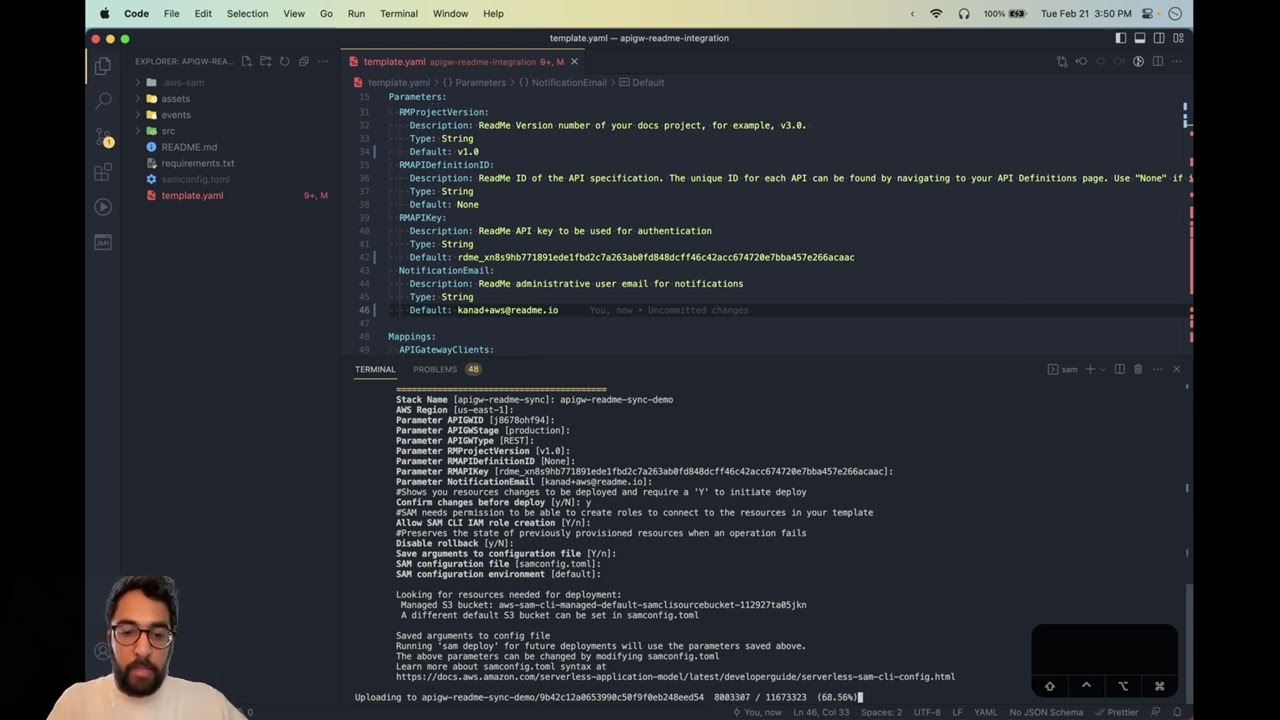The width and height of the screenshot is (1280, 720).
Task: Collapse all folders in Explorer
Action: (303, 61)
